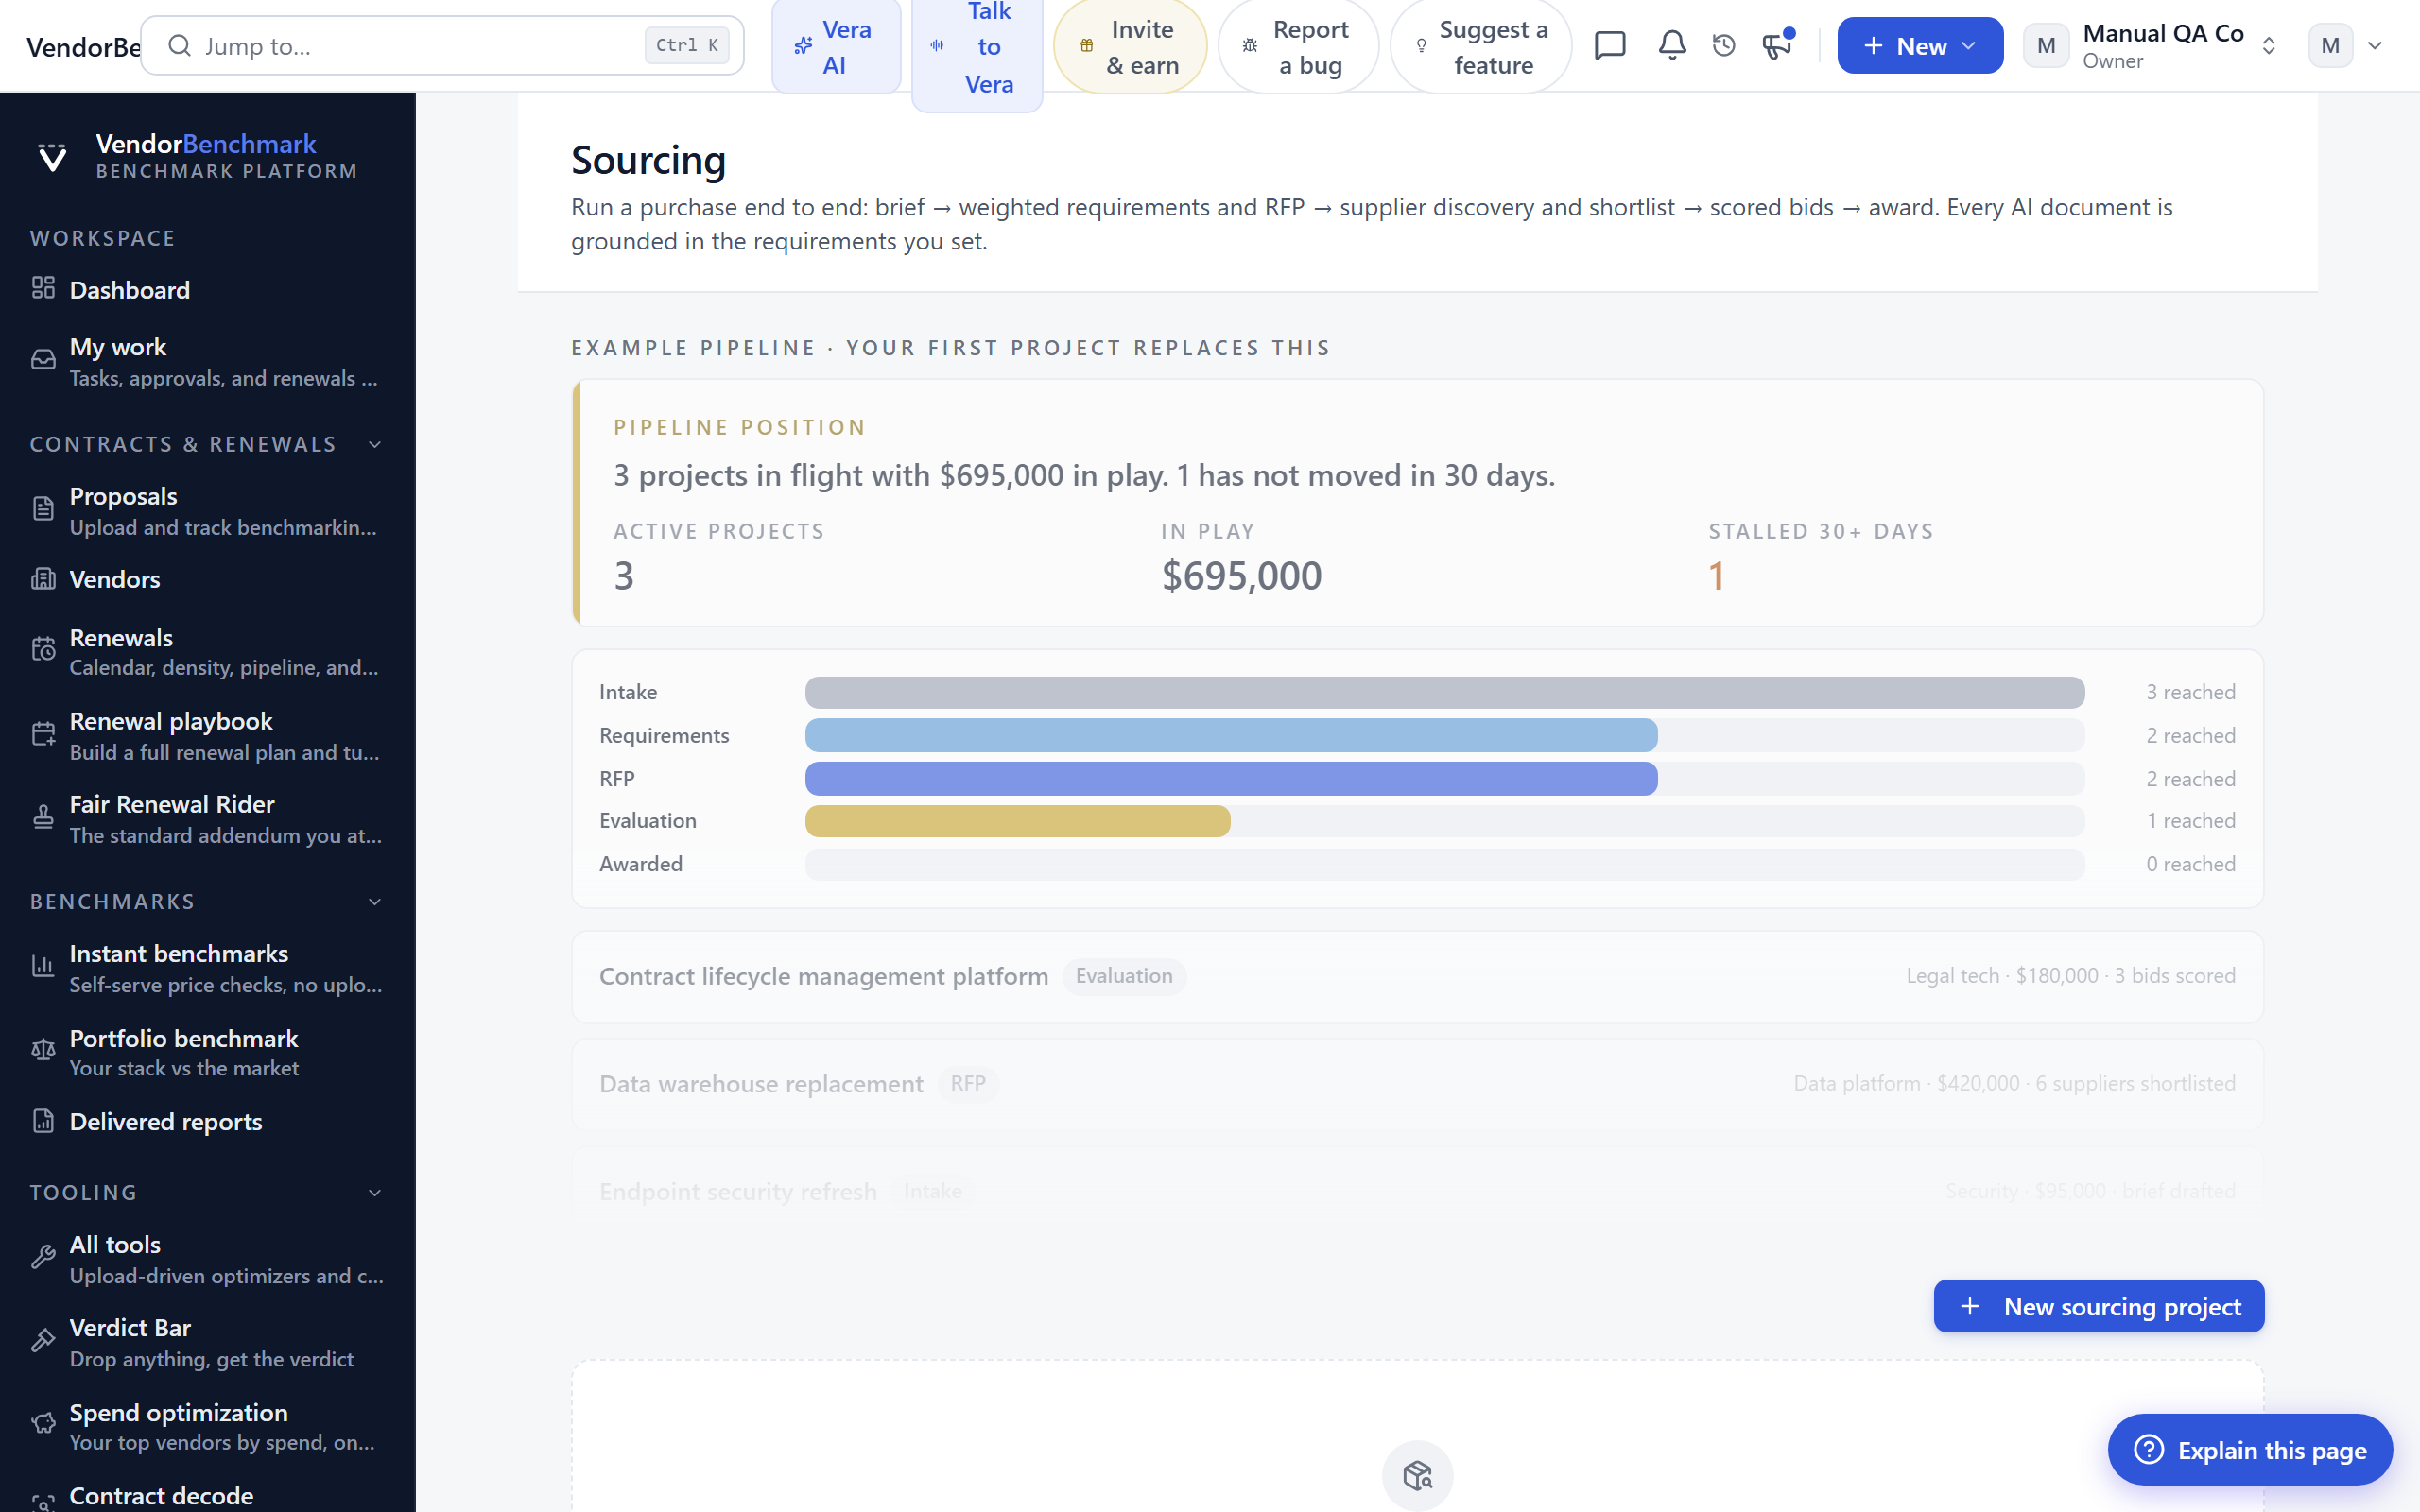Click the My work inbox icon
Image resolution: width=2420 pixels, height=1512 pixels.
pos(43,360)
